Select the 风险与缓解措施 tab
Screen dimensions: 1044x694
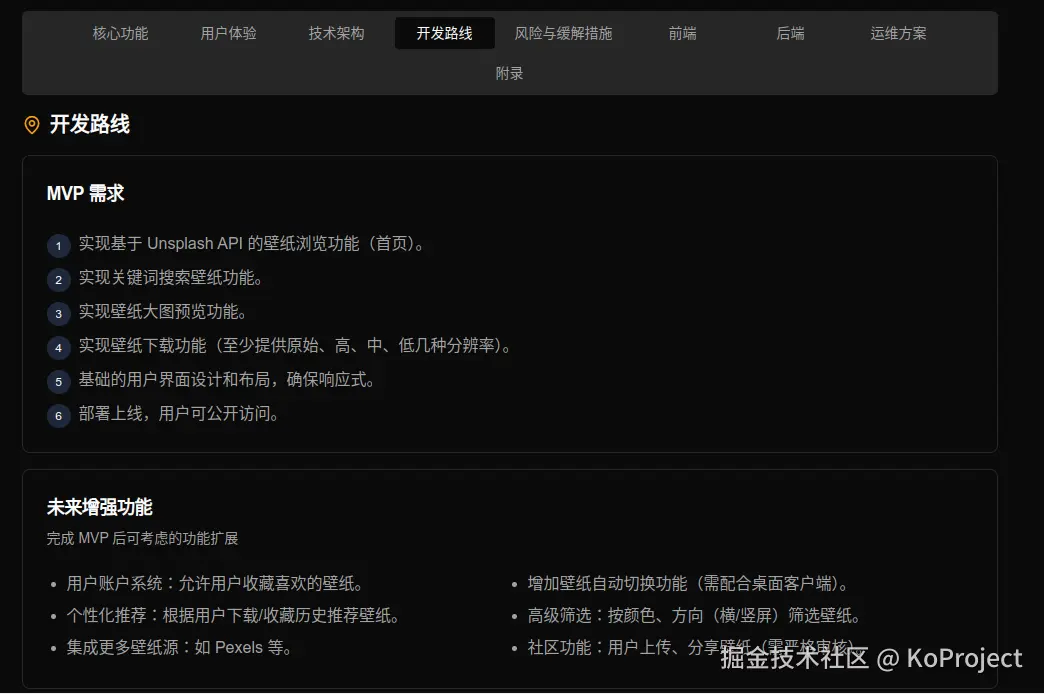(563, 33)
